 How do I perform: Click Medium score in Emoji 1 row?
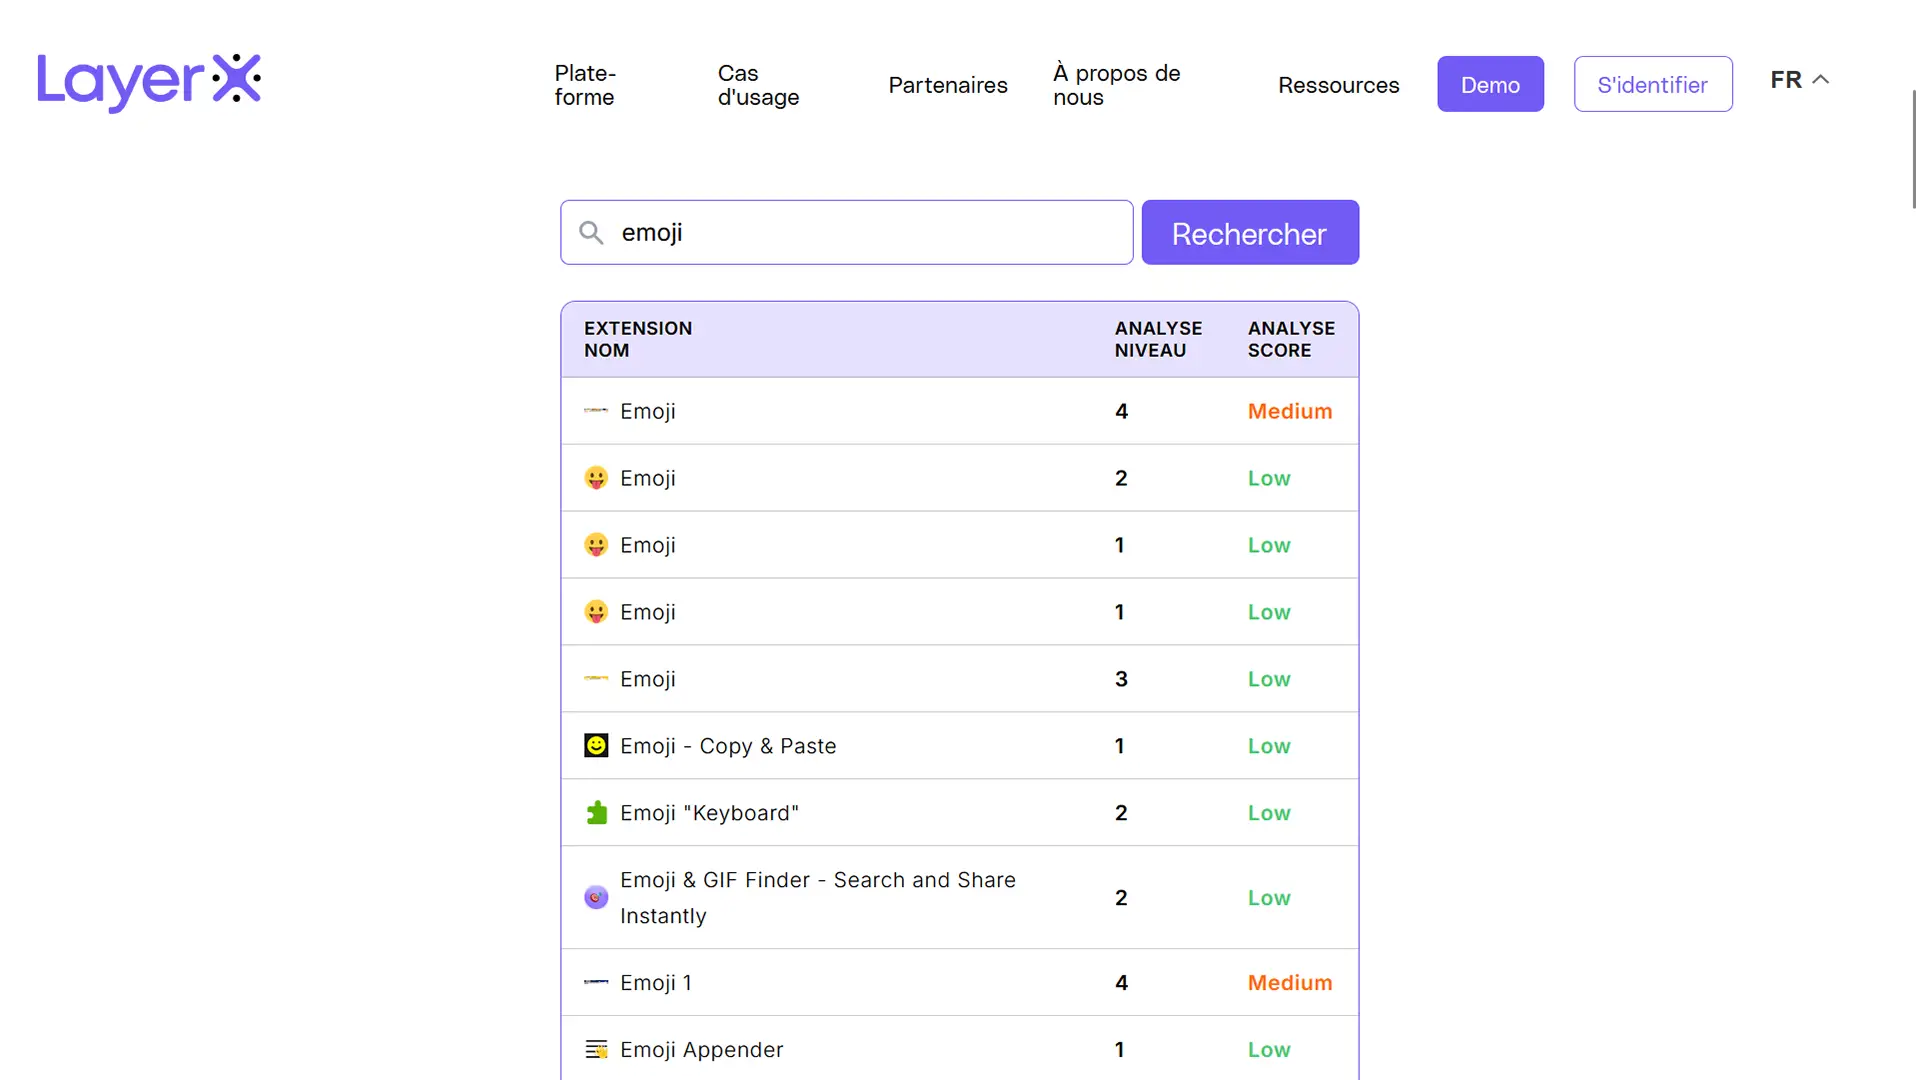1290,983
